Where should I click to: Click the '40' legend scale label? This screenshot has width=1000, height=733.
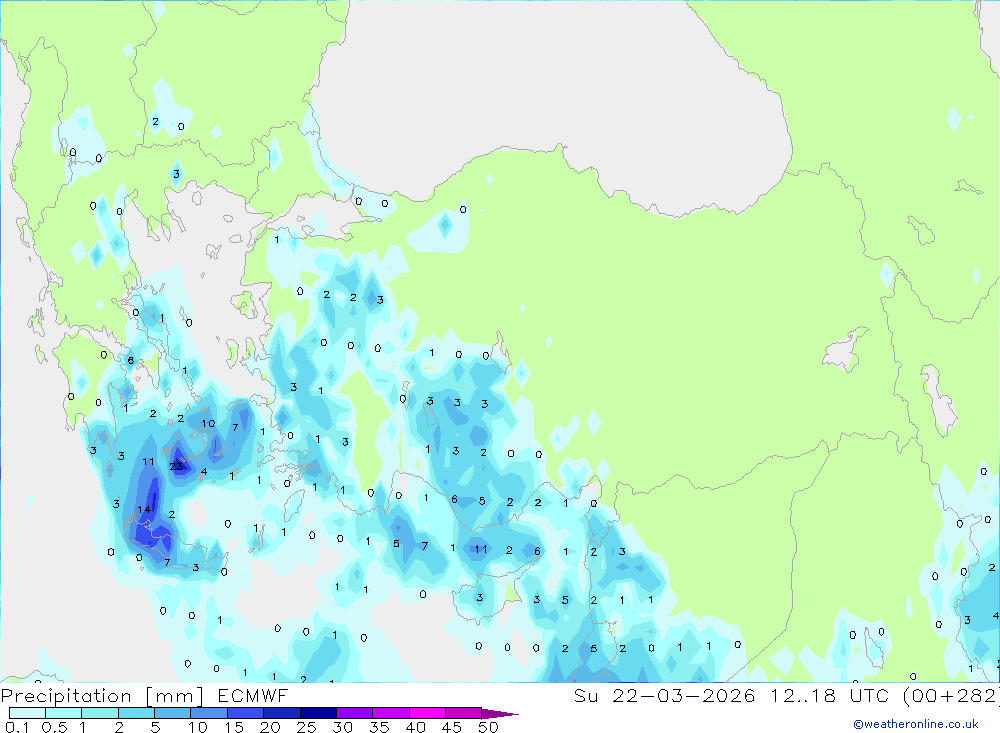416,727
